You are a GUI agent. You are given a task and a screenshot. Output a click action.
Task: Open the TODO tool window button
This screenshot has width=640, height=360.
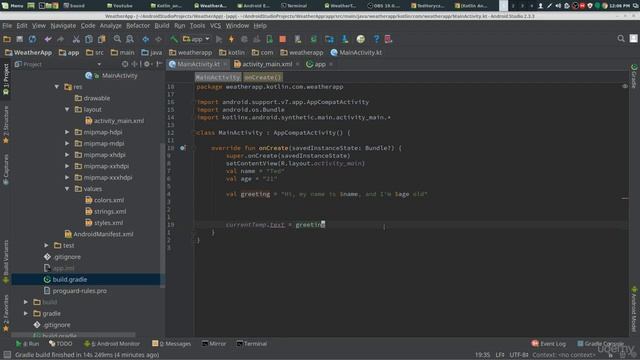click(x=60, y=344)
